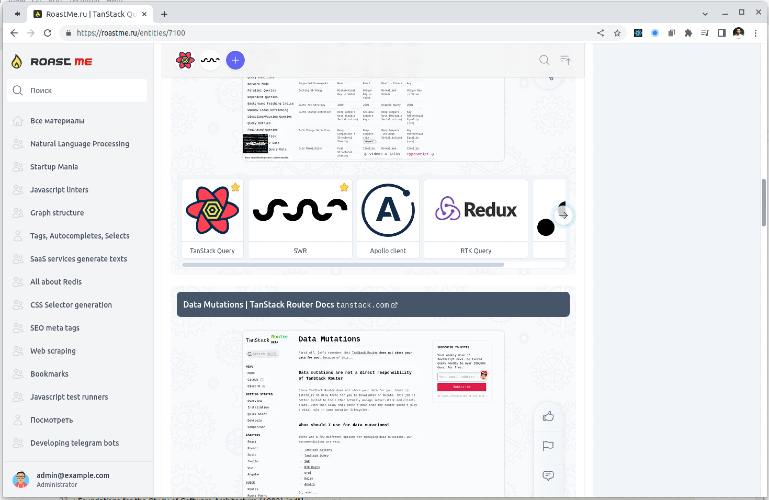Screen dimensions: 769x500
Task: Click the share icon in address bar
Action: (600, 33)
